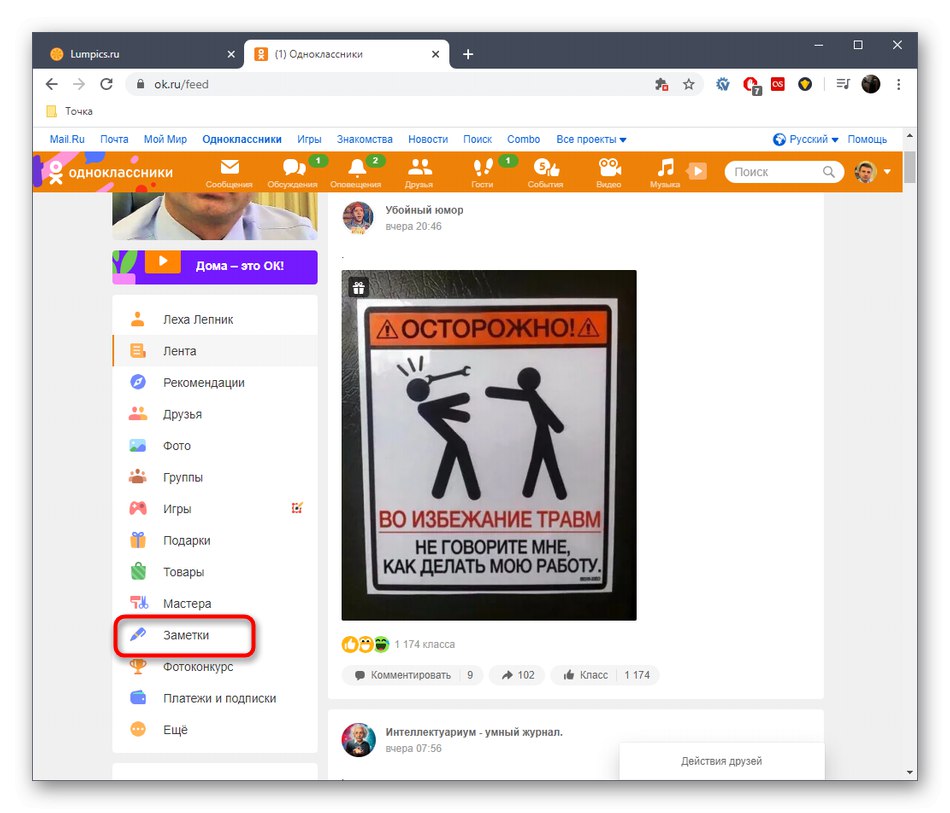950x813 pixels.
Task: Open Мастера in the sidebar
Action: pos(215,603)
